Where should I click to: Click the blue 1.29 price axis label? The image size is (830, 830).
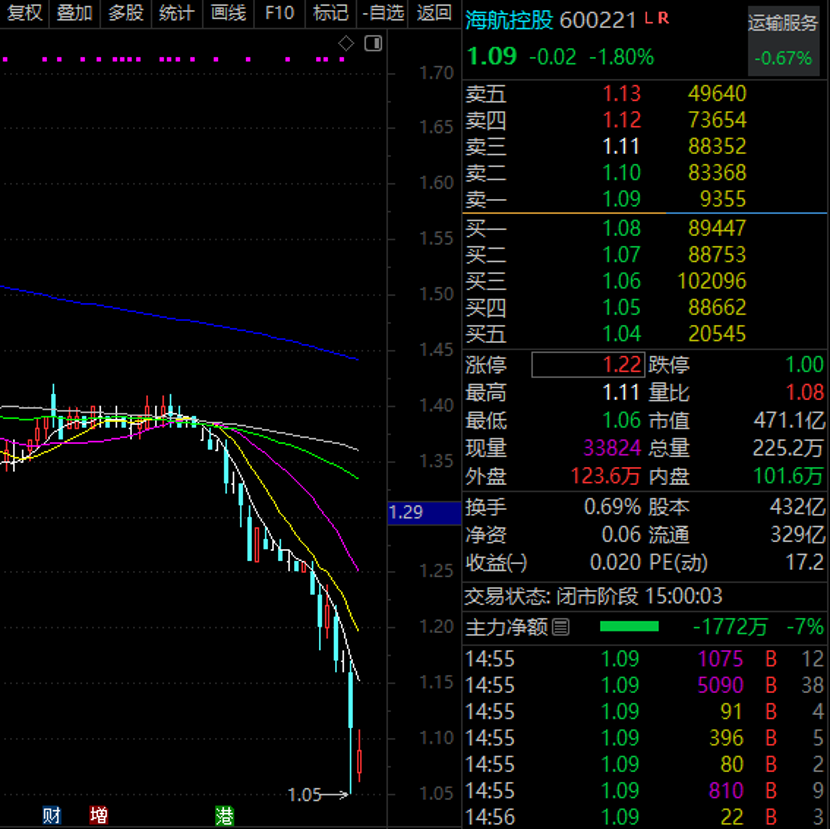(424, 512)
